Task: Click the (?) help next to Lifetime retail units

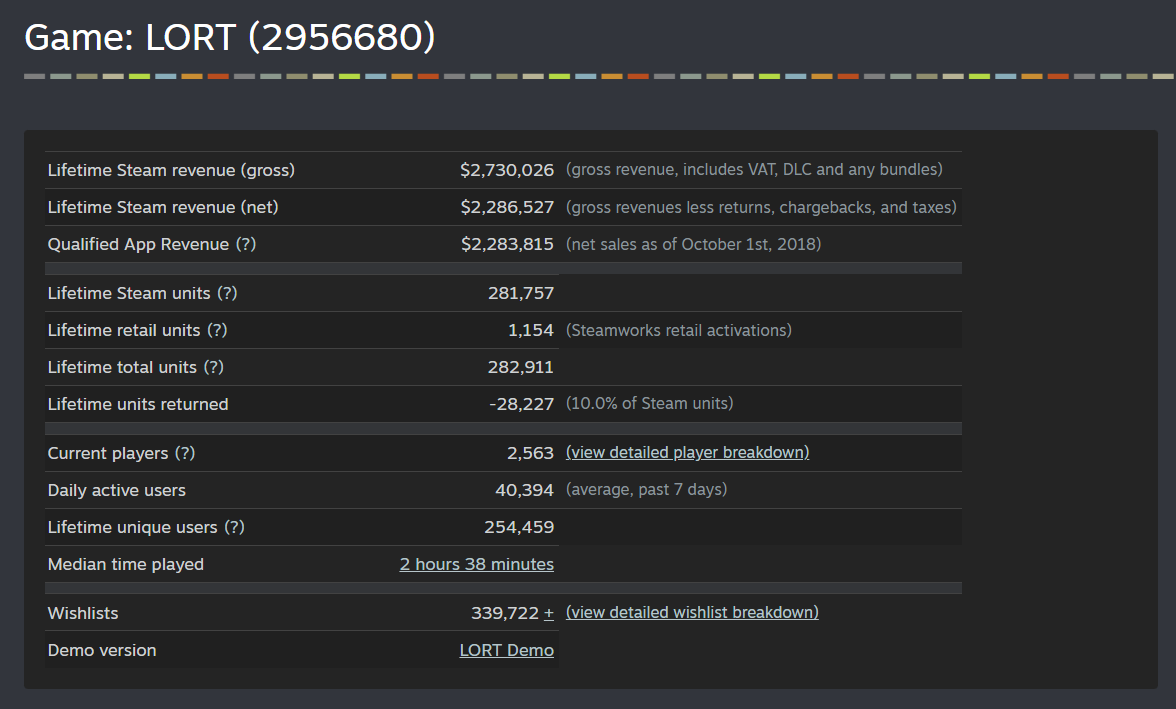Action: 217,330
